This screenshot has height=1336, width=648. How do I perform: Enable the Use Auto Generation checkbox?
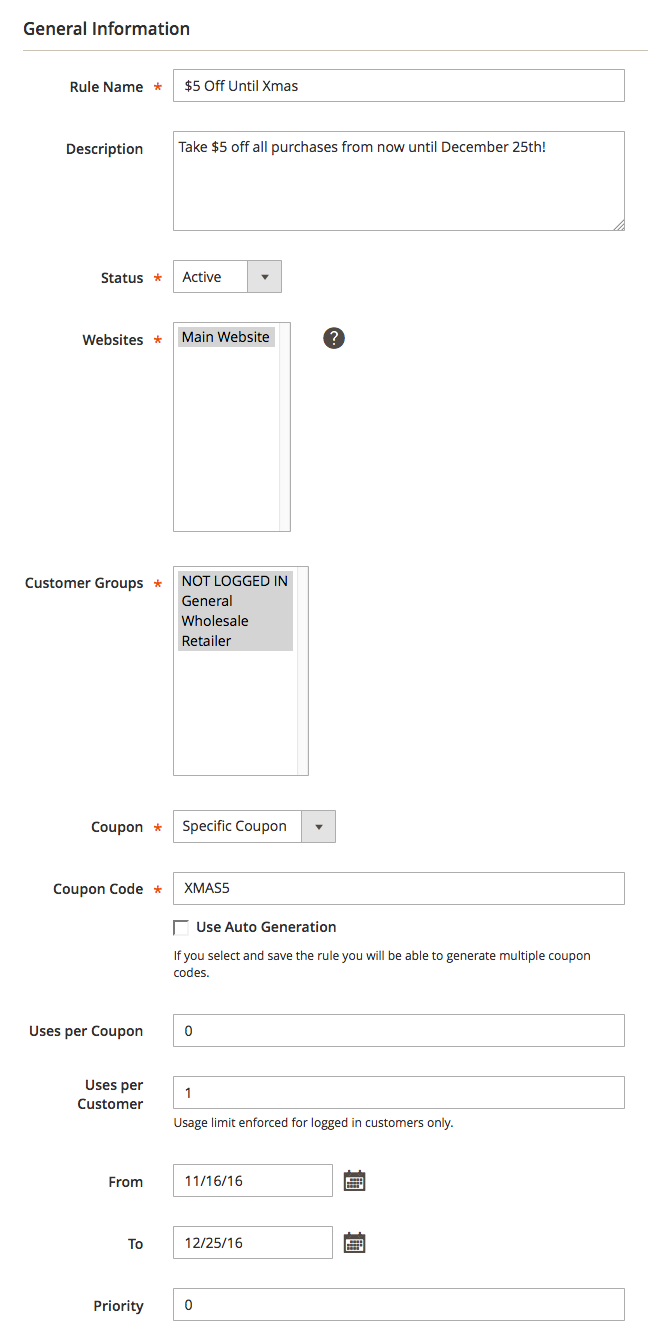(x=181, y=927)
